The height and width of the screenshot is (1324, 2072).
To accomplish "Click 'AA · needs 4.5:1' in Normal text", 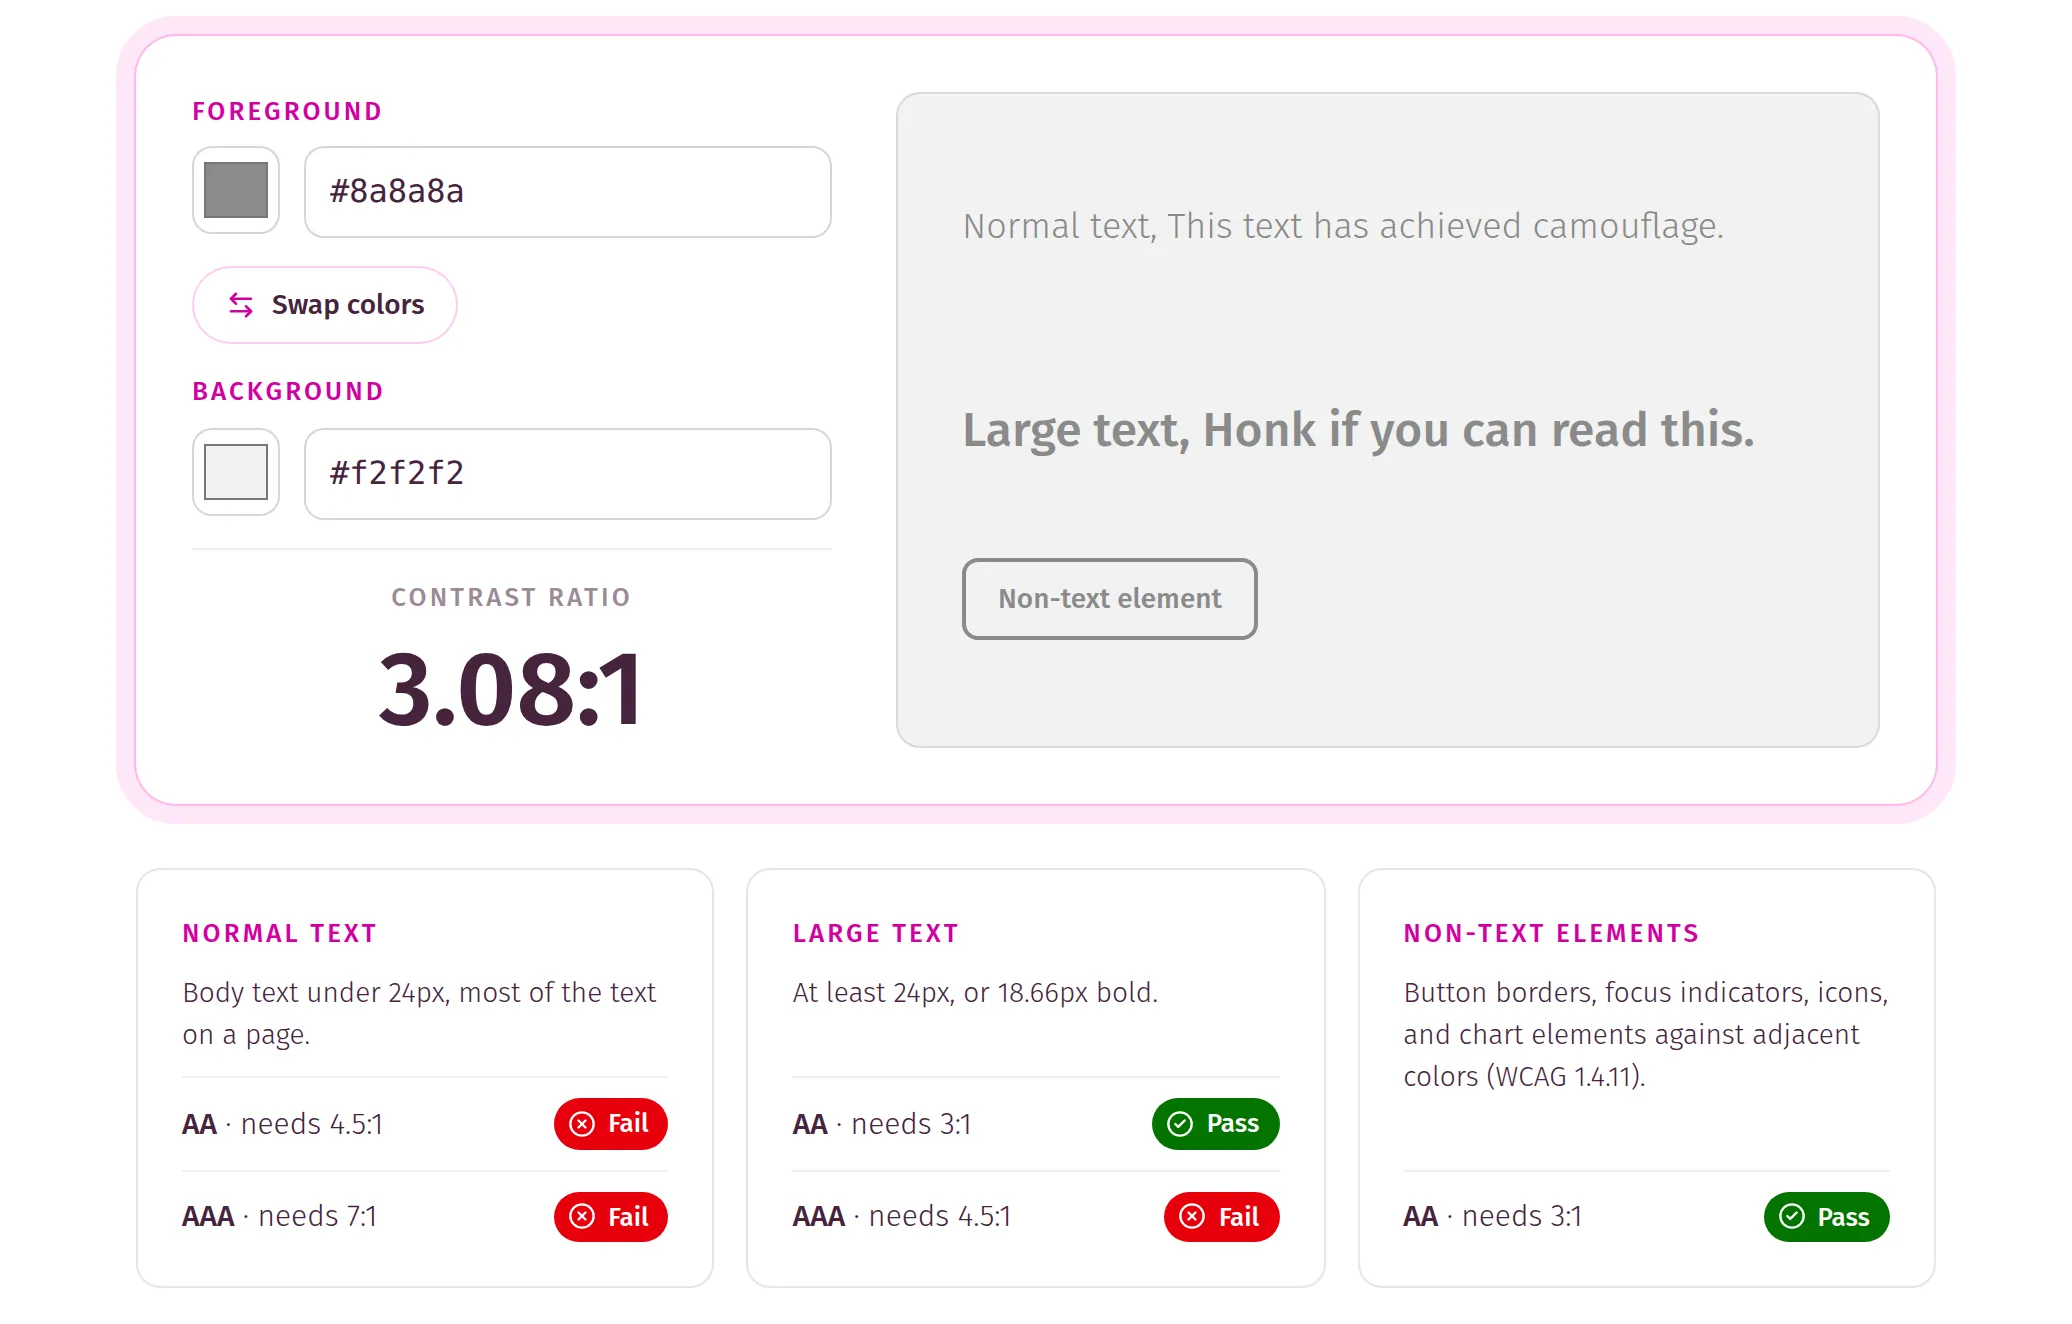I will coord(283,1125).
